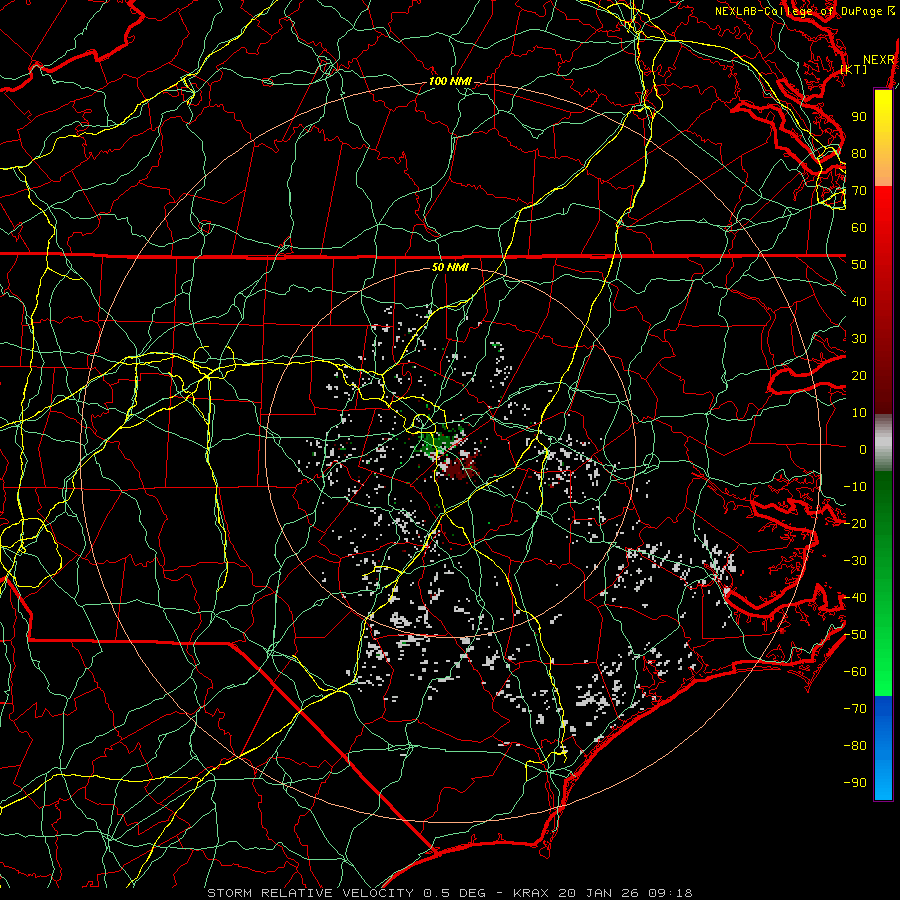Click the positive 70 value on velocity scale

point(859,191)
